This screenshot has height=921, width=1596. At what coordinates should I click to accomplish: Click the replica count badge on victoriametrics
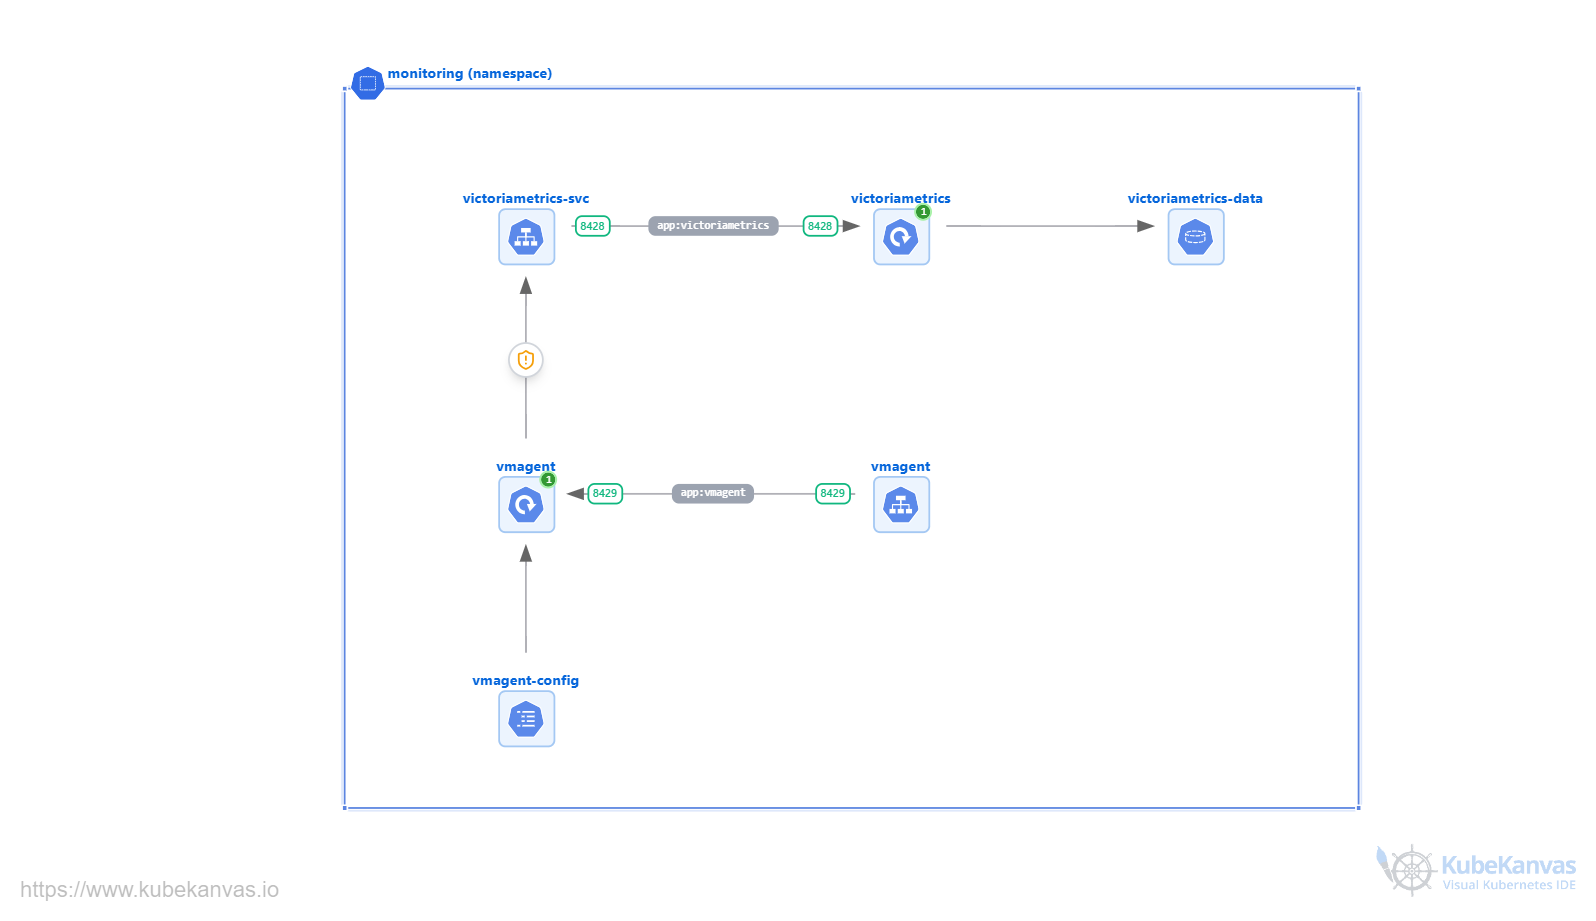coord(923,212)
